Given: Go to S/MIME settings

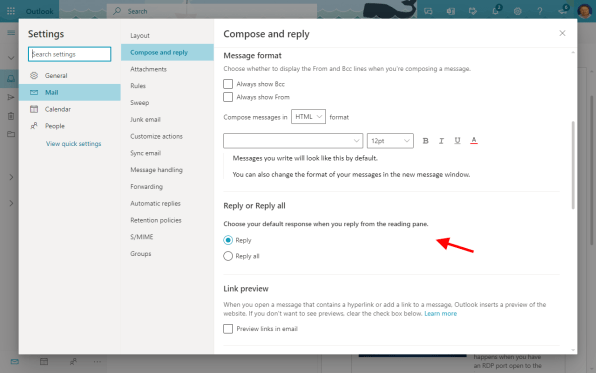Looking at the screenshot, I should click(167, 237).
